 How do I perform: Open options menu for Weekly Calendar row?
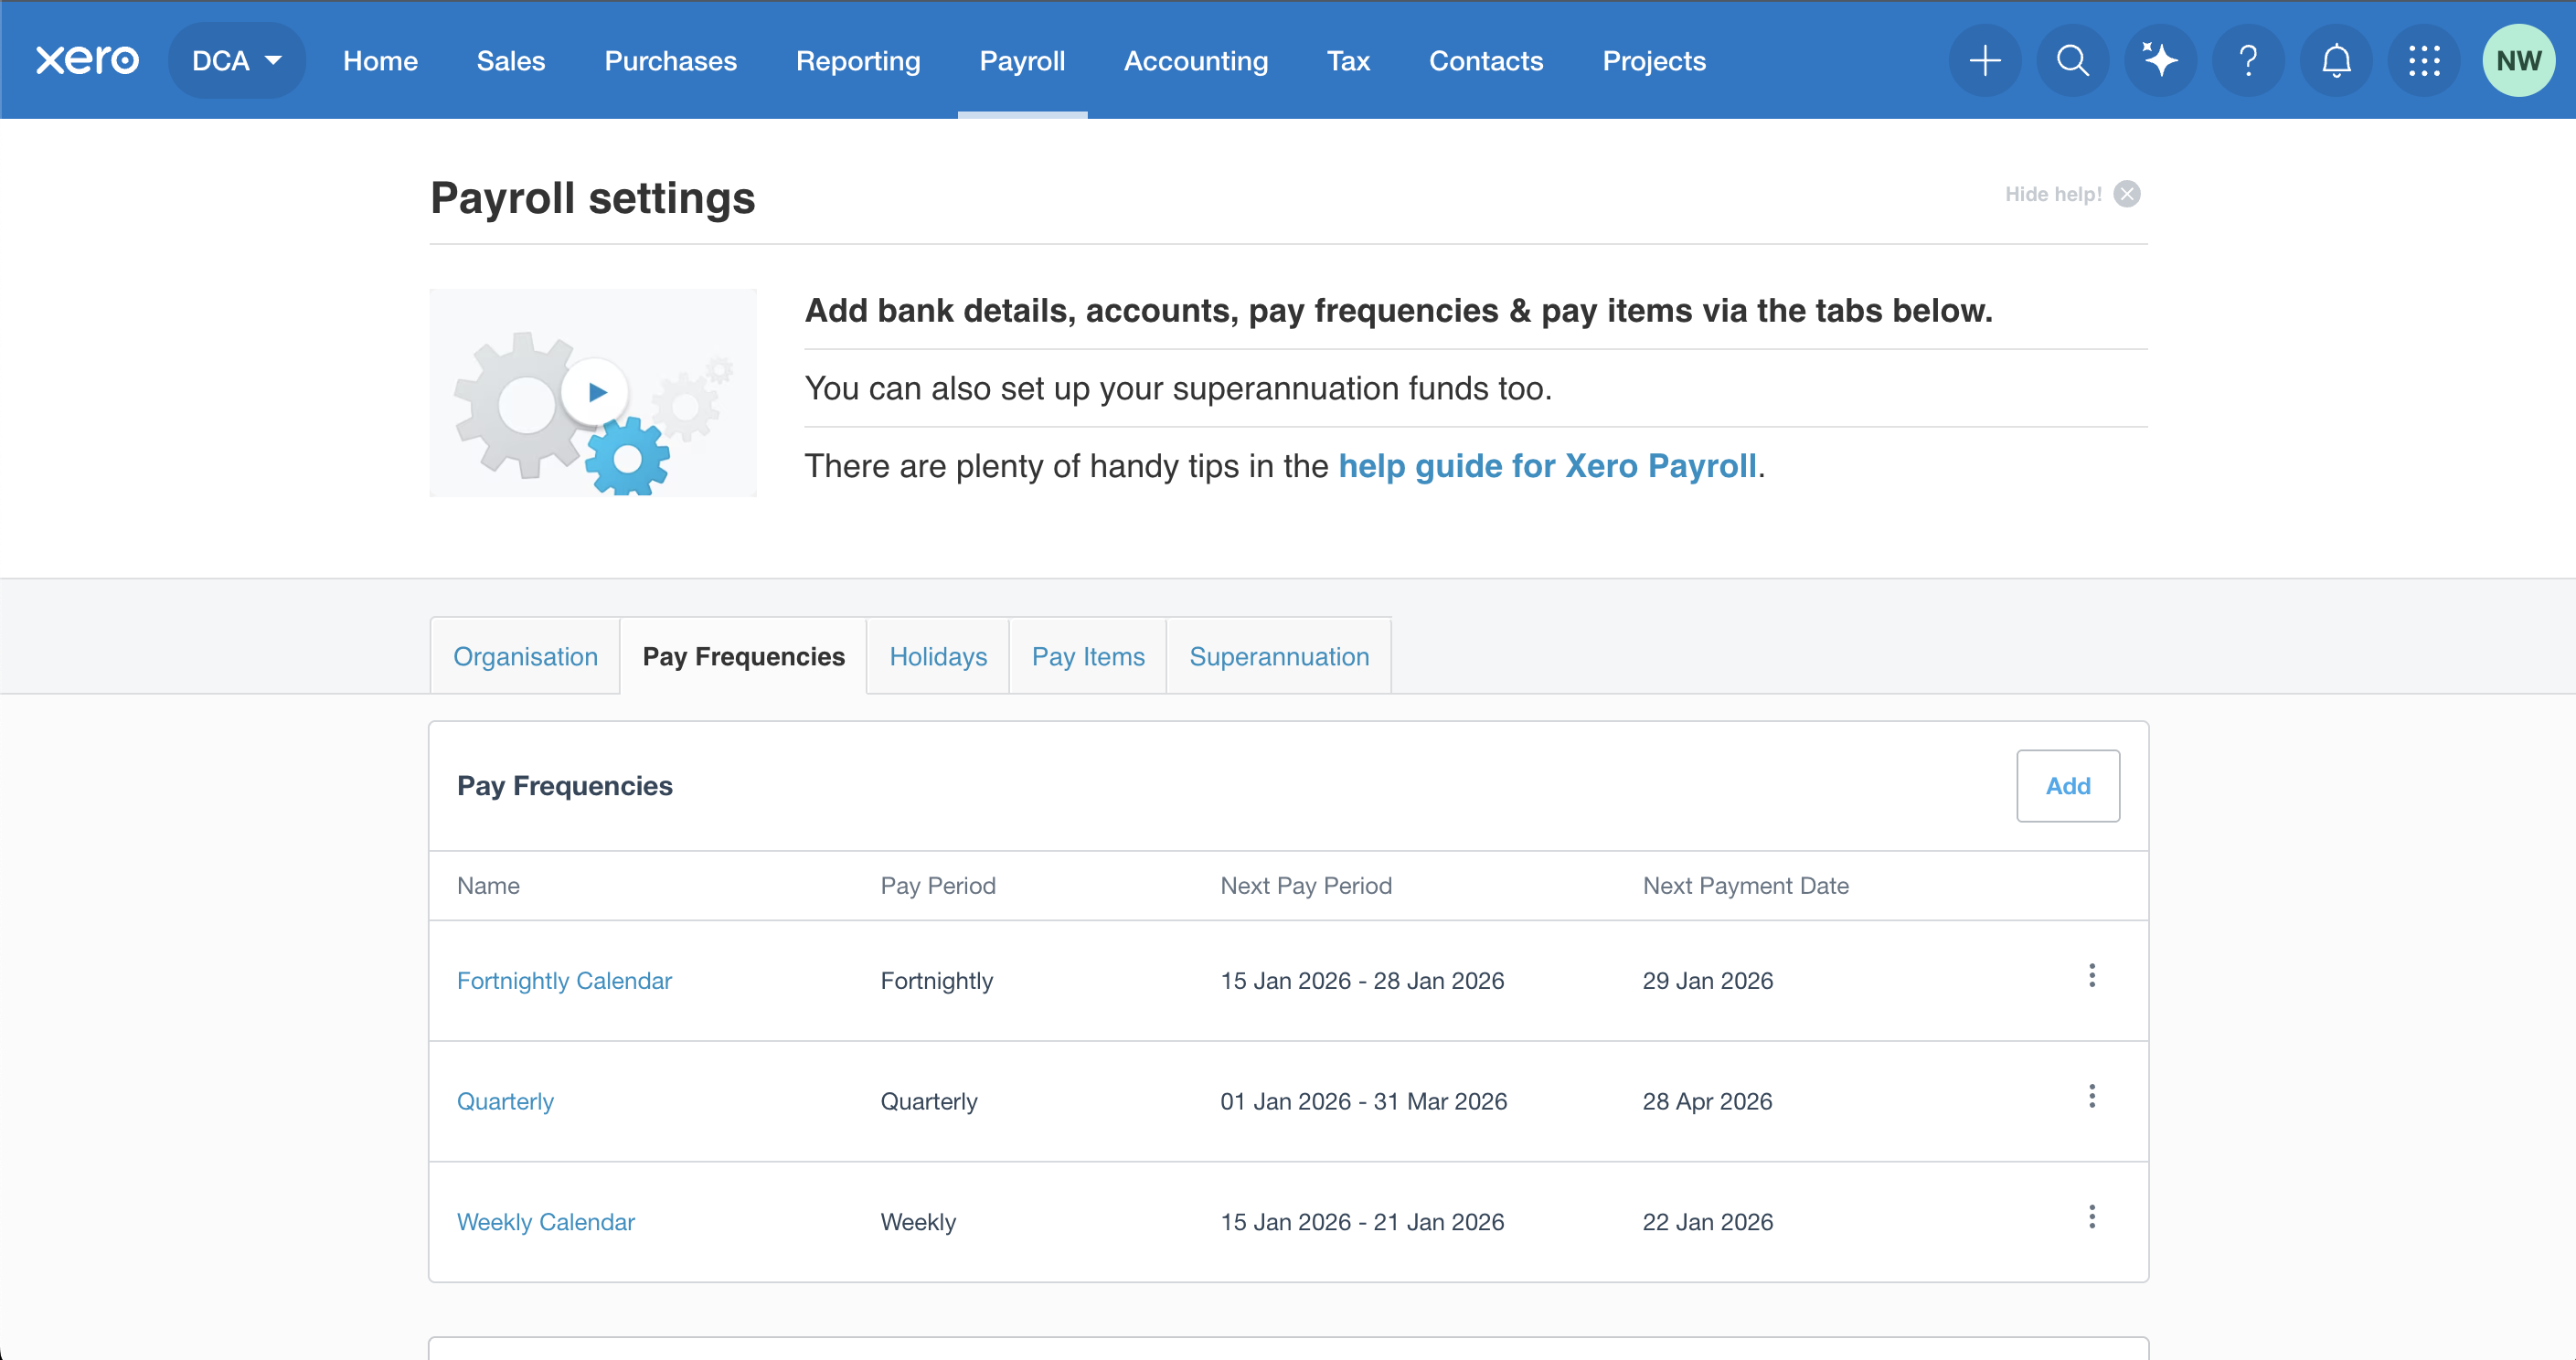(x=2091, y=1217)
